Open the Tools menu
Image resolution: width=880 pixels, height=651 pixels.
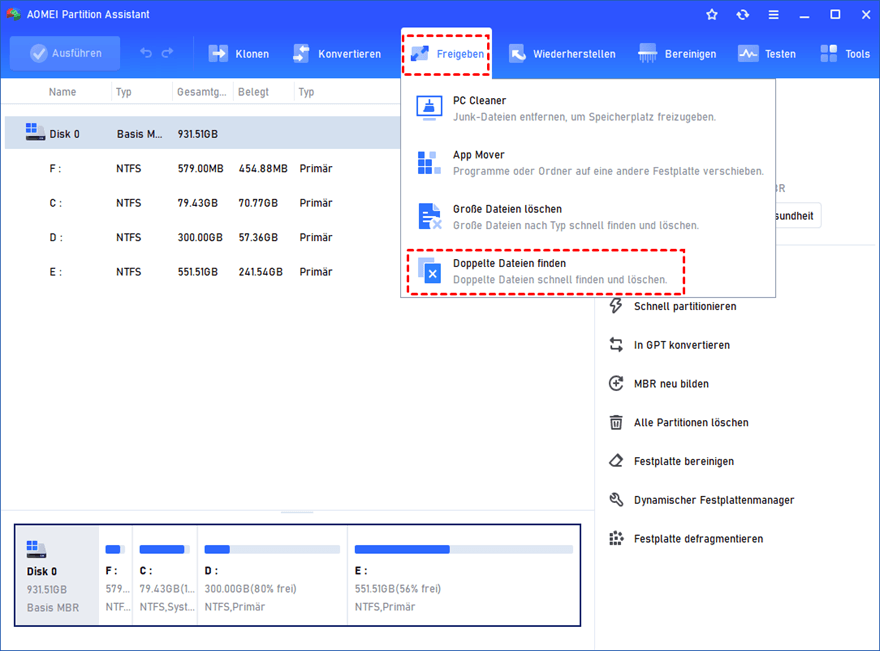(x=845, y=54)
